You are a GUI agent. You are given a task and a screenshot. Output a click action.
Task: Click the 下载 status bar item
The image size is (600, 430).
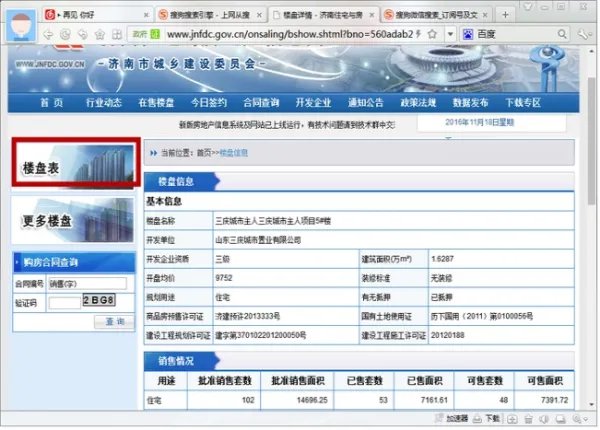click(x=487, y=419)
